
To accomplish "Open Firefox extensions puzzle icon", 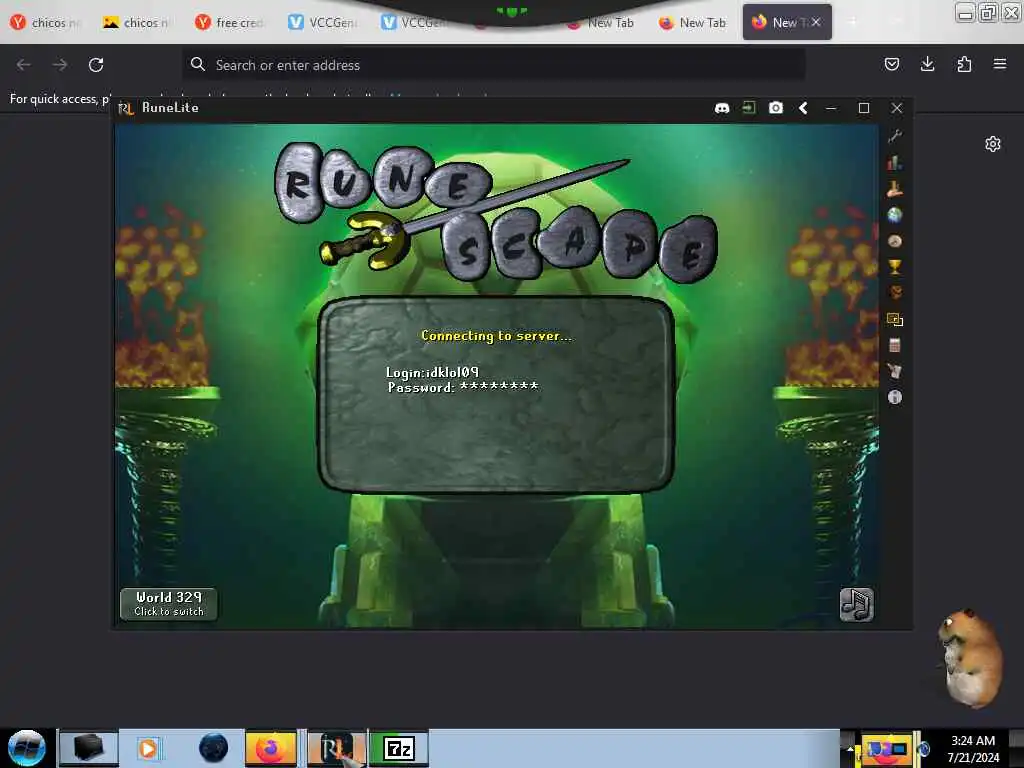I will coord(964,64).
